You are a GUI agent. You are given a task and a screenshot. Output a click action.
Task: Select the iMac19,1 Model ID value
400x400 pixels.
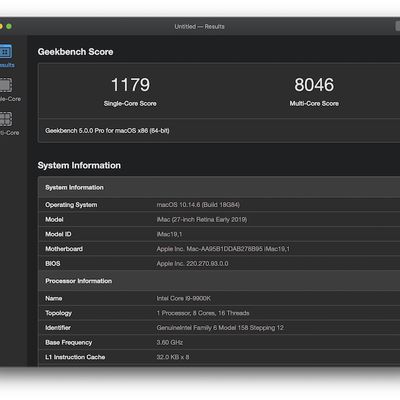tap(169, 234)
